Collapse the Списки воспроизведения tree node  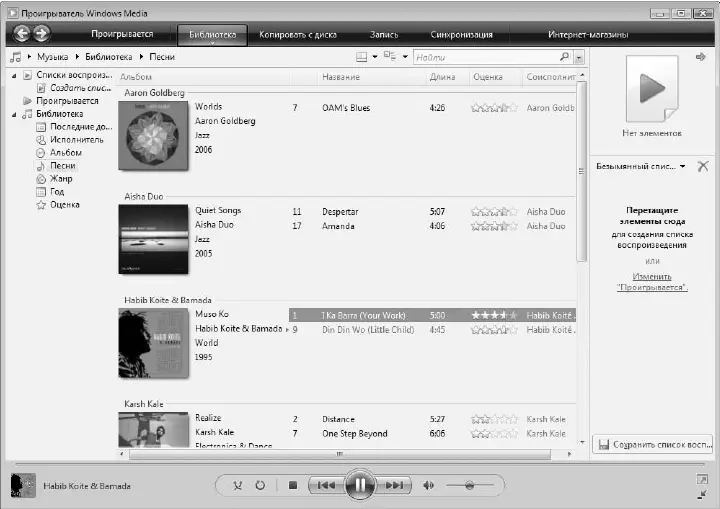(x=14, y=75)
